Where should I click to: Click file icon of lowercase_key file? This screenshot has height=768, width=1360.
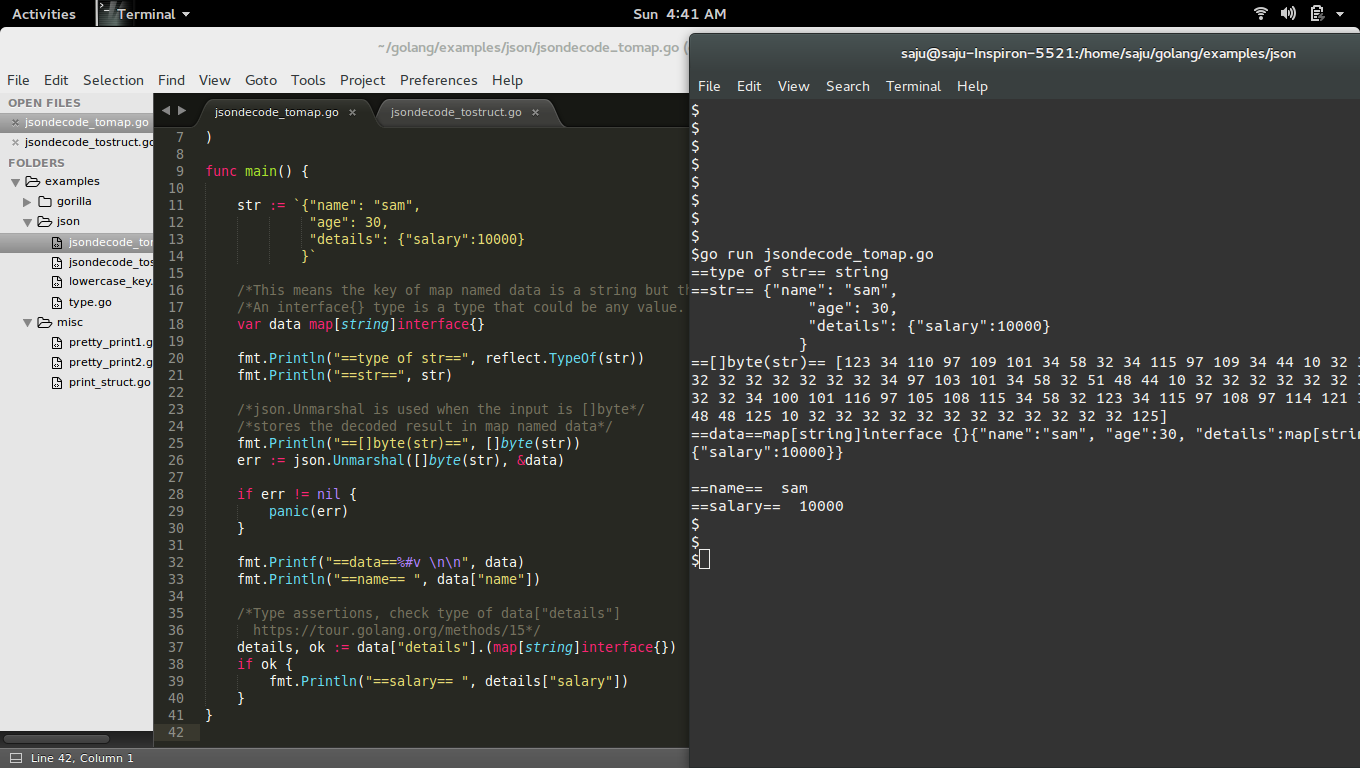(x=58, y=282)
